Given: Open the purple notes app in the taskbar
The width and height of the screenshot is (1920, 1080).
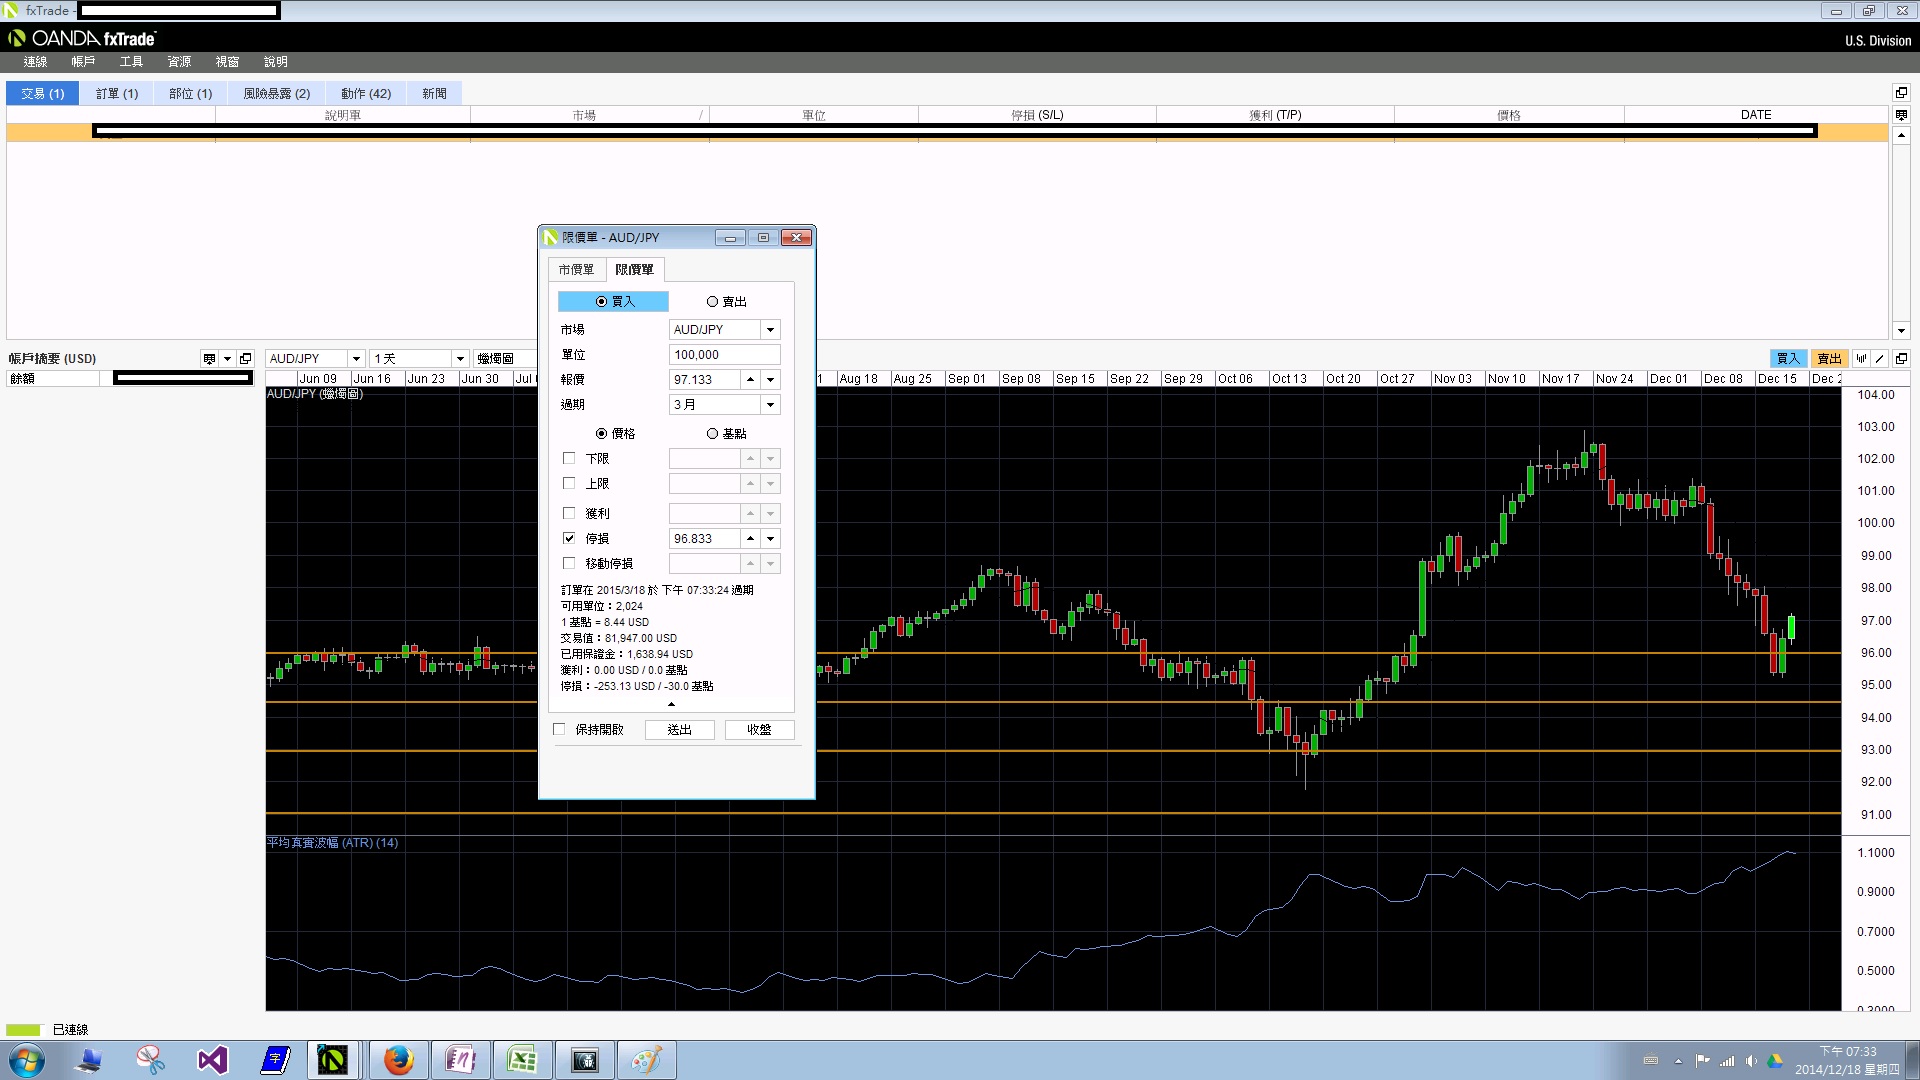Looking at the screenshot, I should [460, 1060].
